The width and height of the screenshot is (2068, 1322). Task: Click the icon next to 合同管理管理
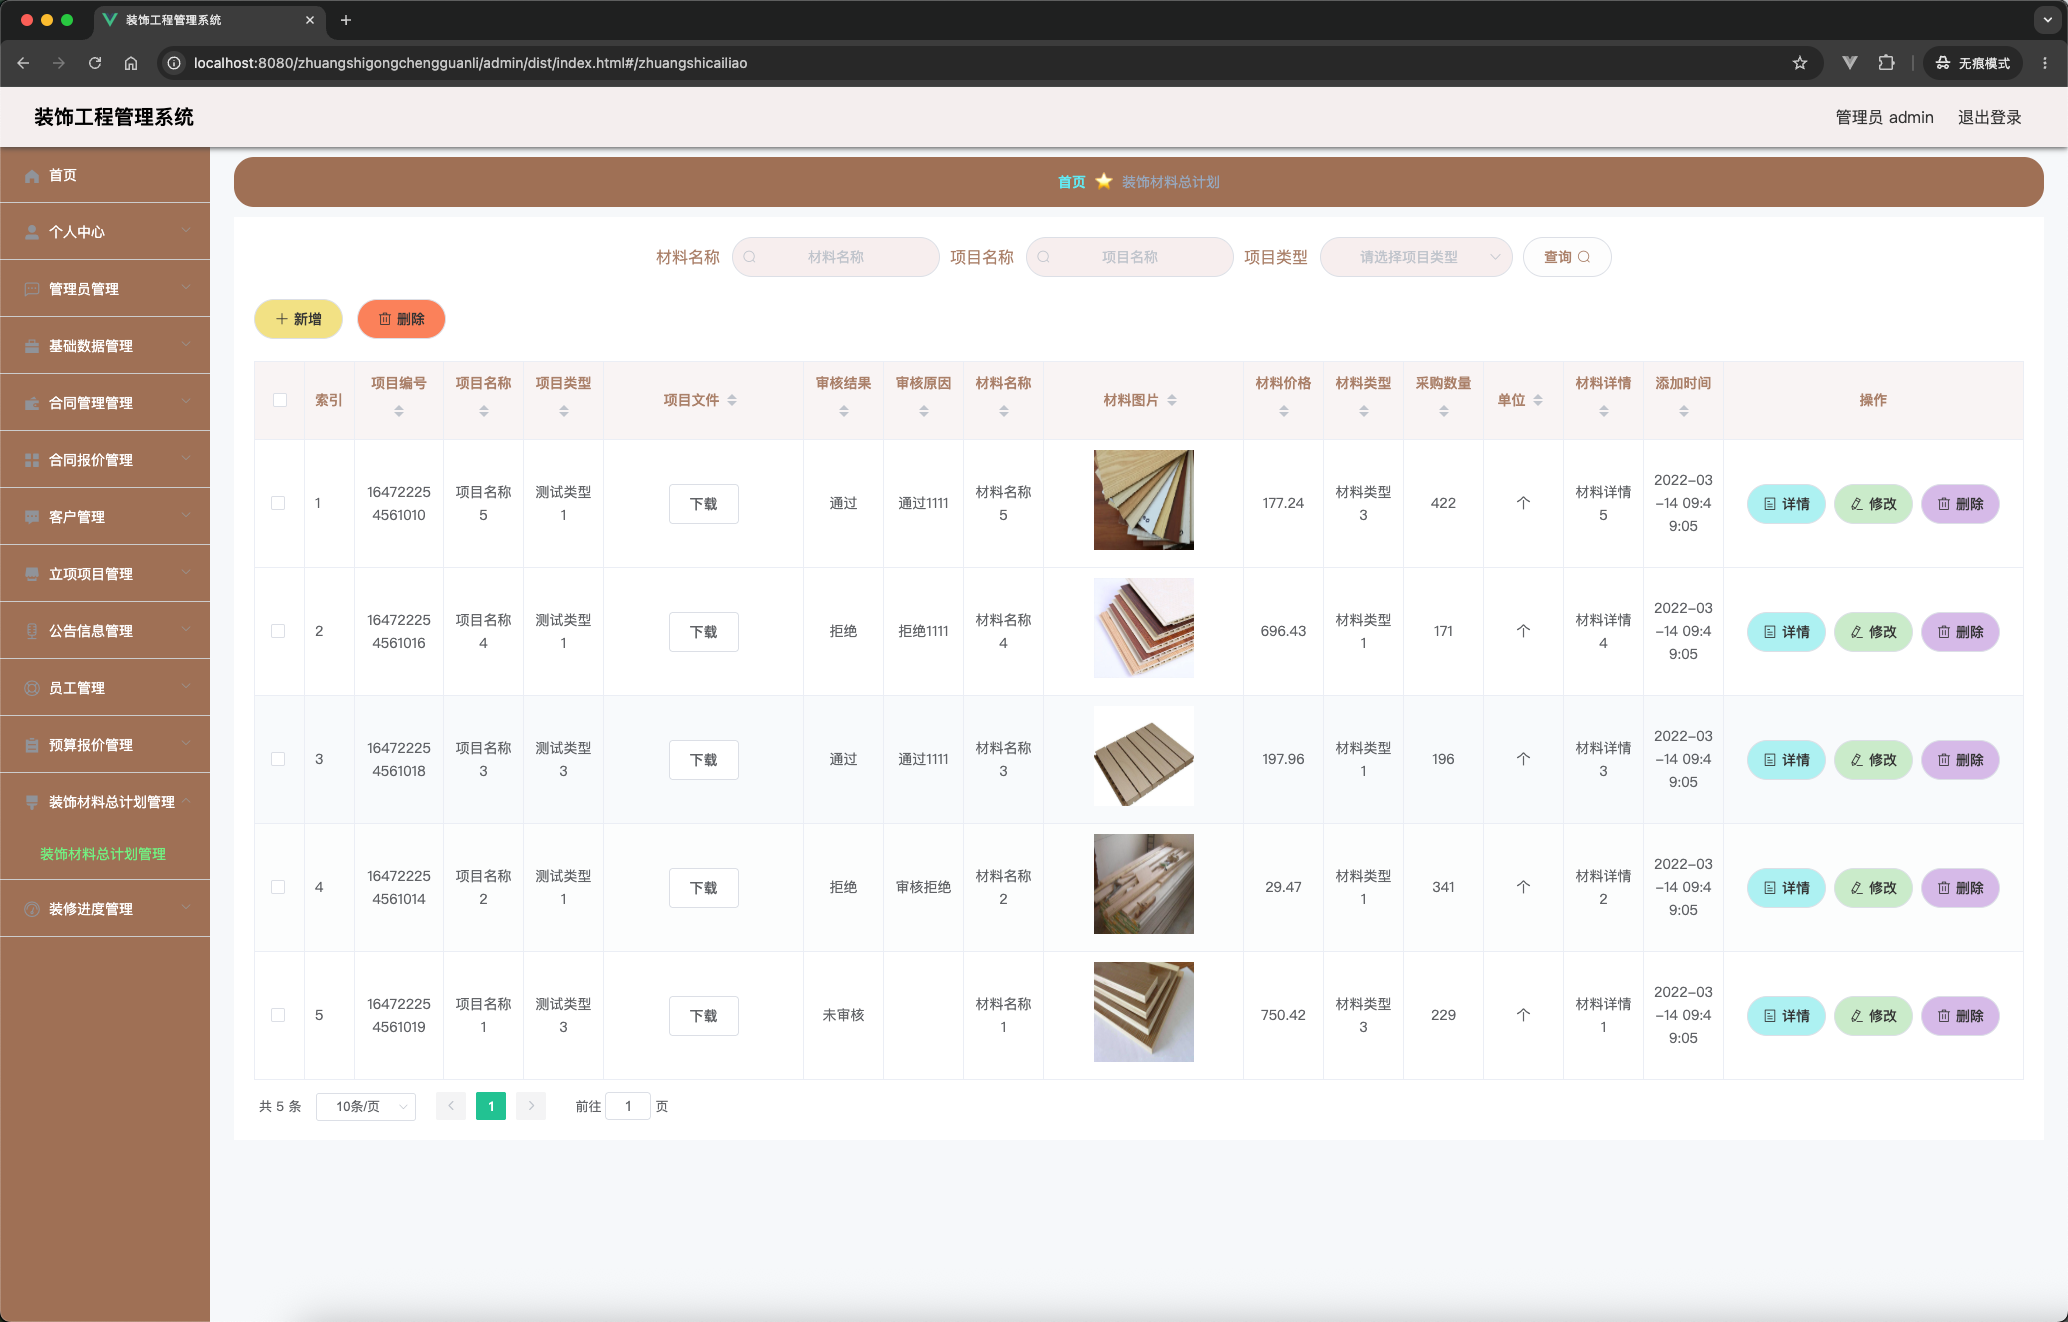coord(32,403)
